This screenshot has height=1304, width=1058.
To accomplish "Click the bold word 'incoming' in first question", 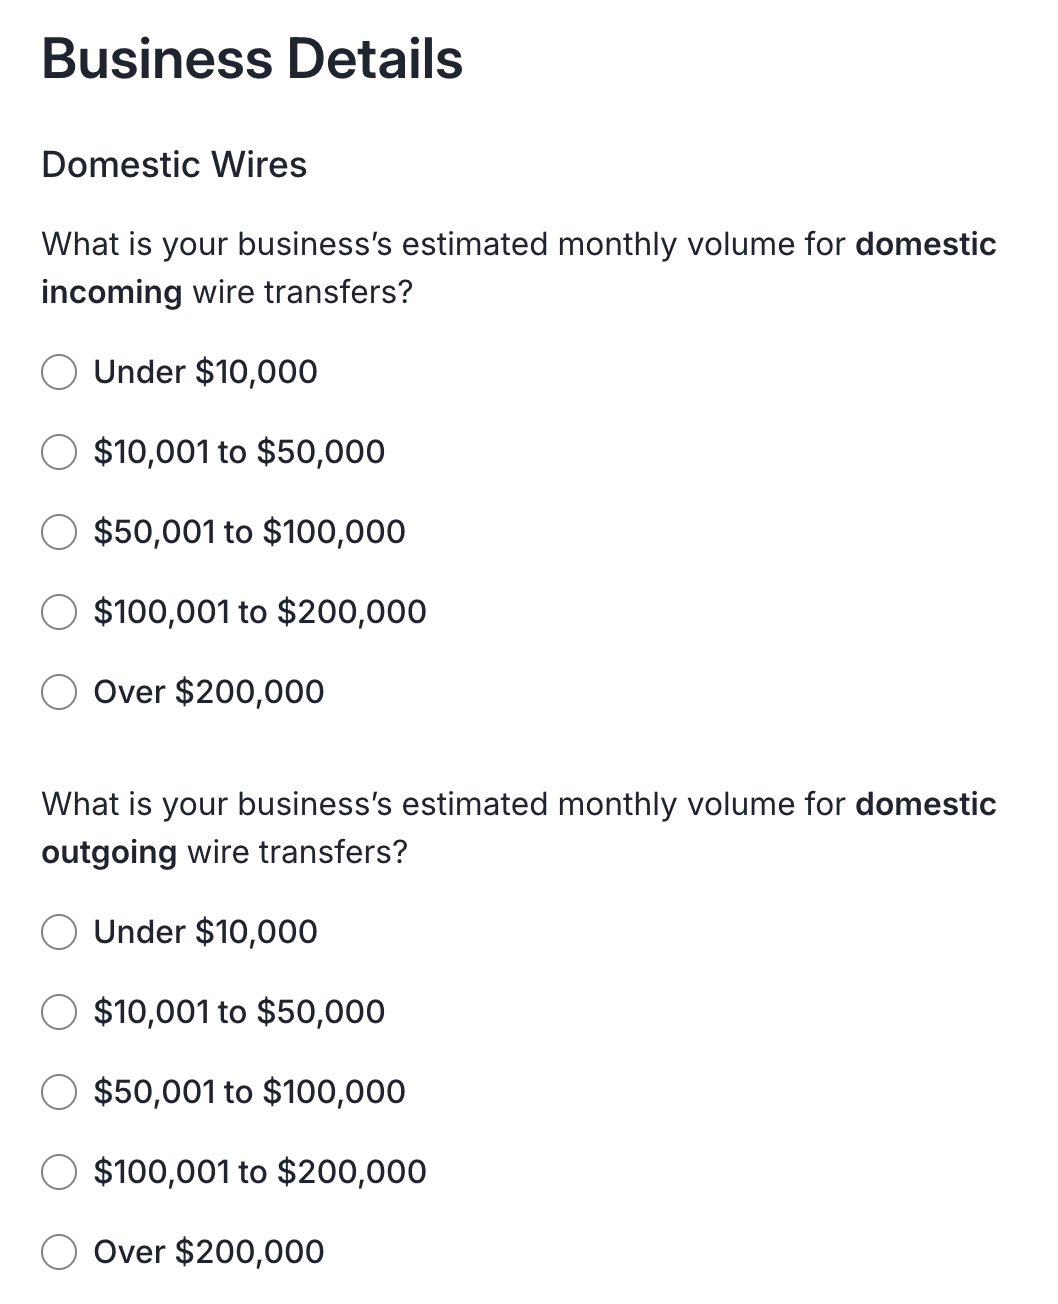I will coord(111,293).
